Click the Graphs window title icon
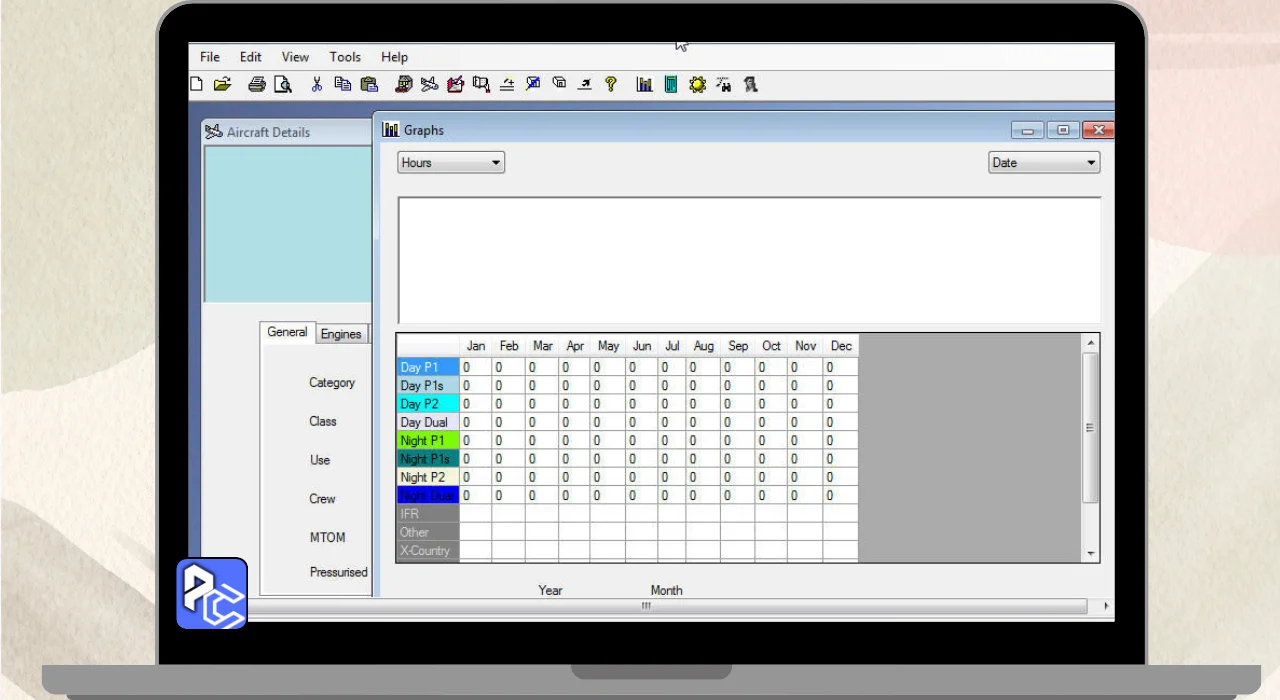 point(390,130)
